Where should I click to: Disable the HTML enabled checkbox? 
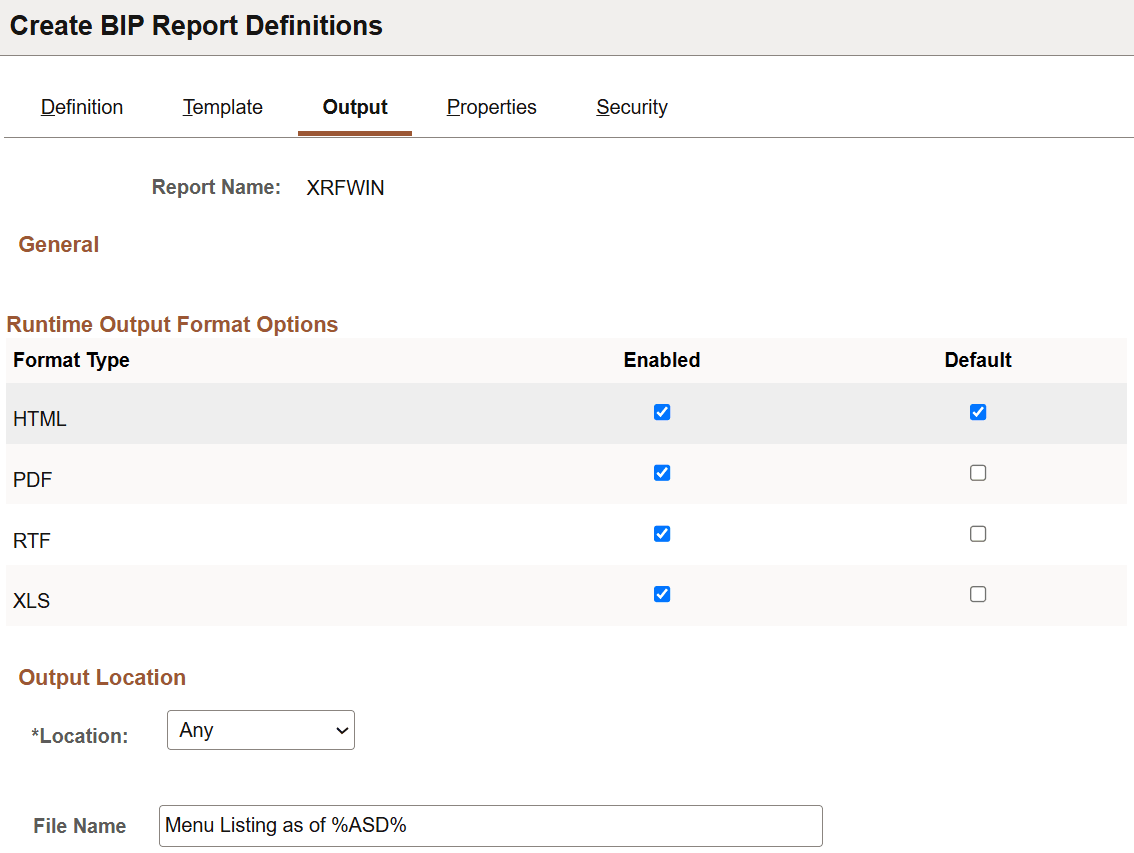[661, 412]
